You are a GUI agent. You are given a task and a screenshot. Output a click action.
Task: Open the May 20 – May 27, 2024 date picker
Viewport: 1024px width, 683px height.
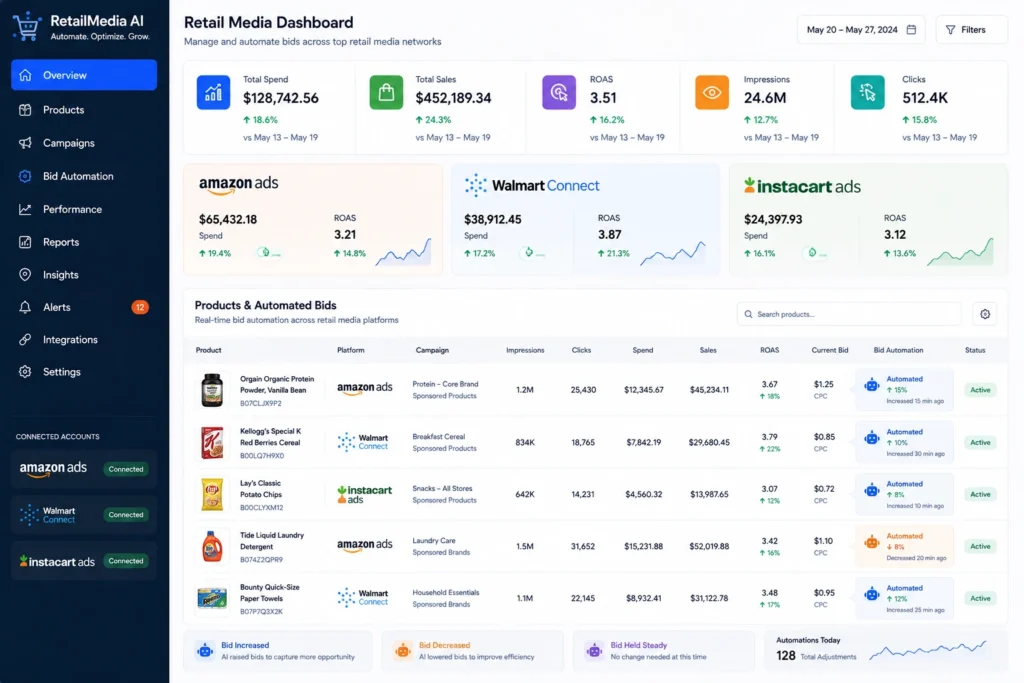861,30
